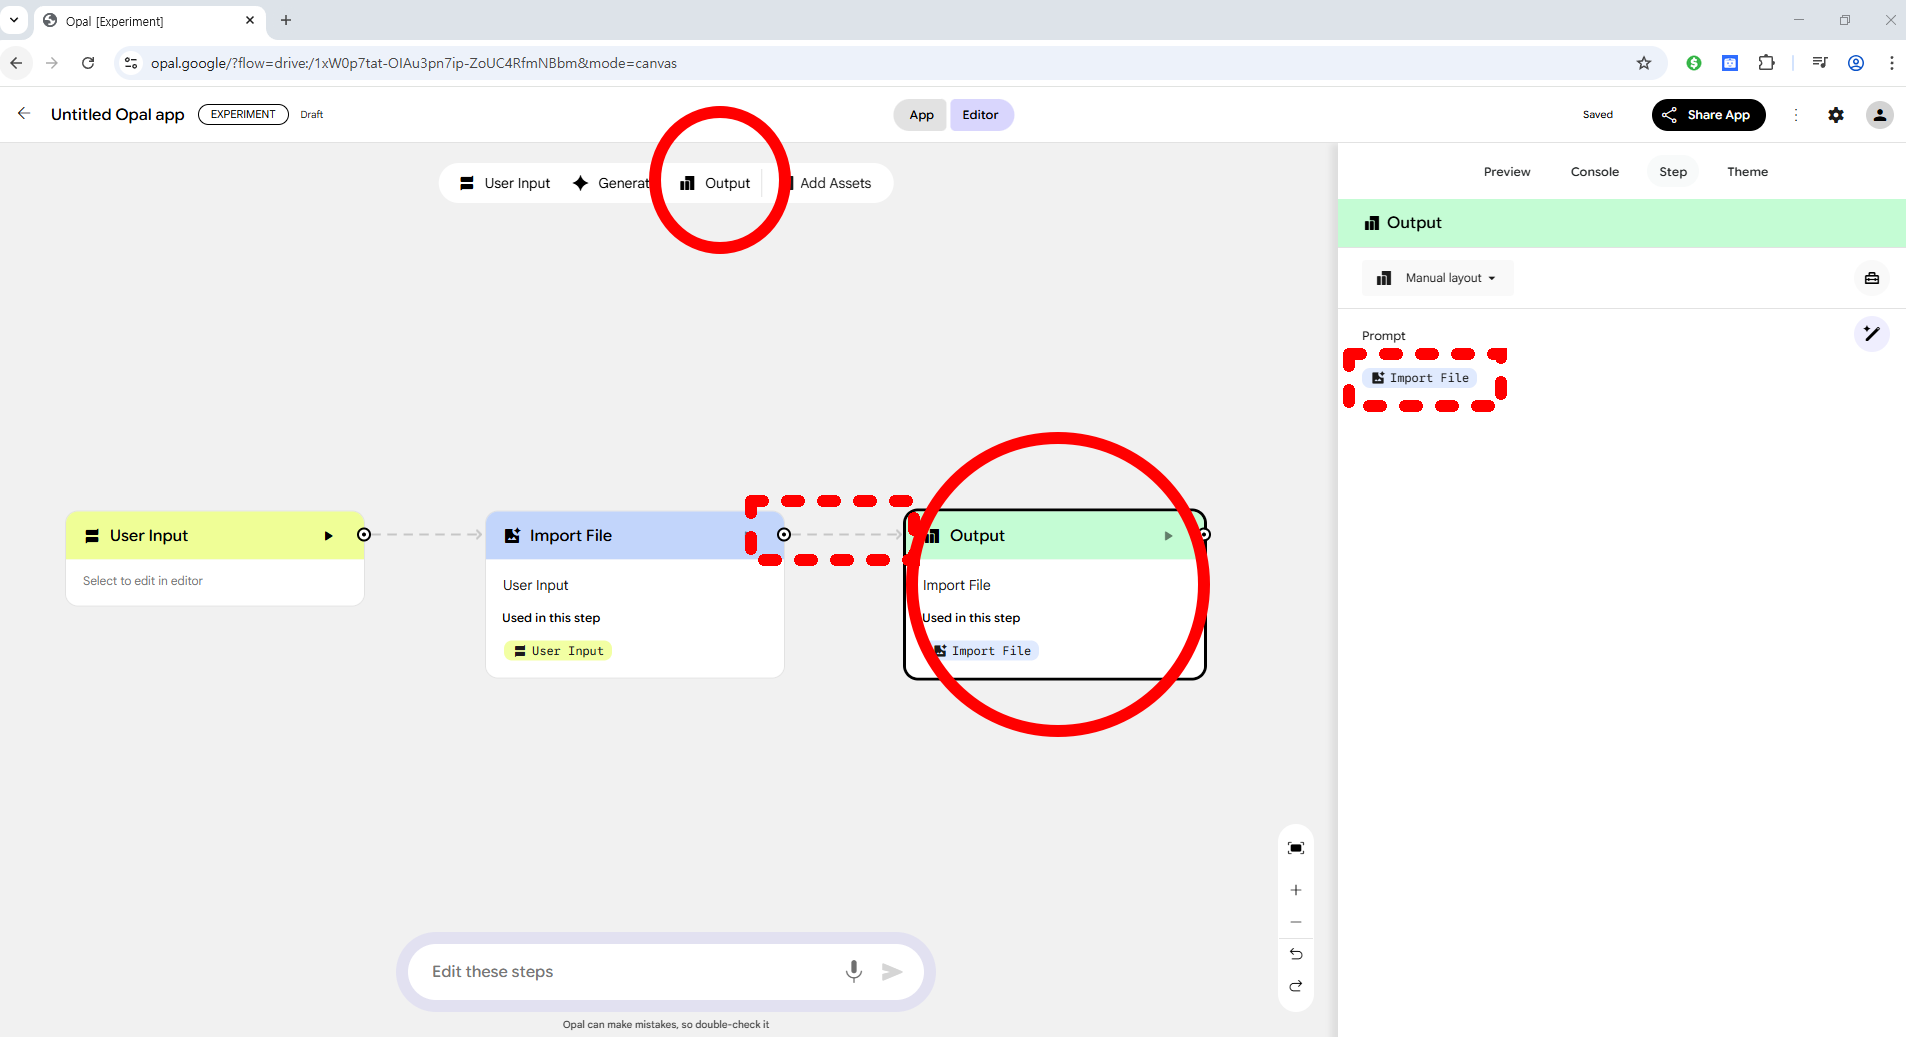This screenshot has height=1037, width=1906.
Task: Click the Import File chip in Output node
Action: 985,651
